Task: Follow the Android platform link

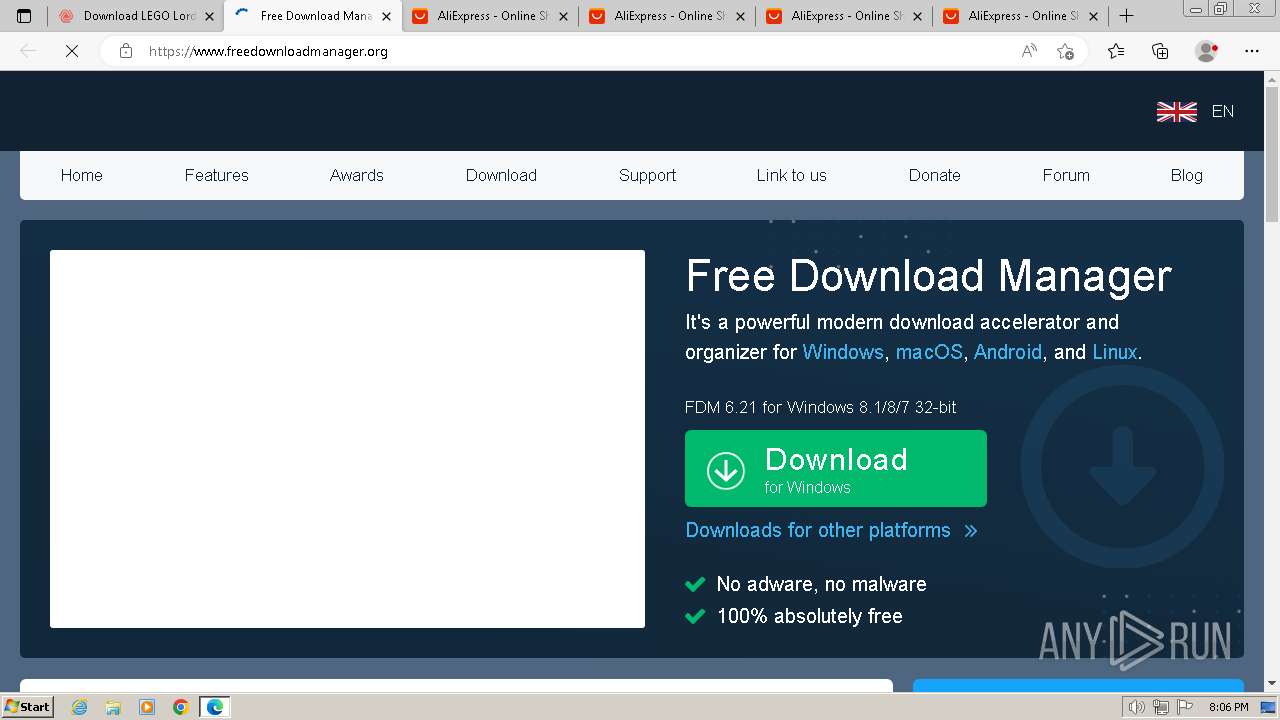Action: click(x=1008, y=352)
